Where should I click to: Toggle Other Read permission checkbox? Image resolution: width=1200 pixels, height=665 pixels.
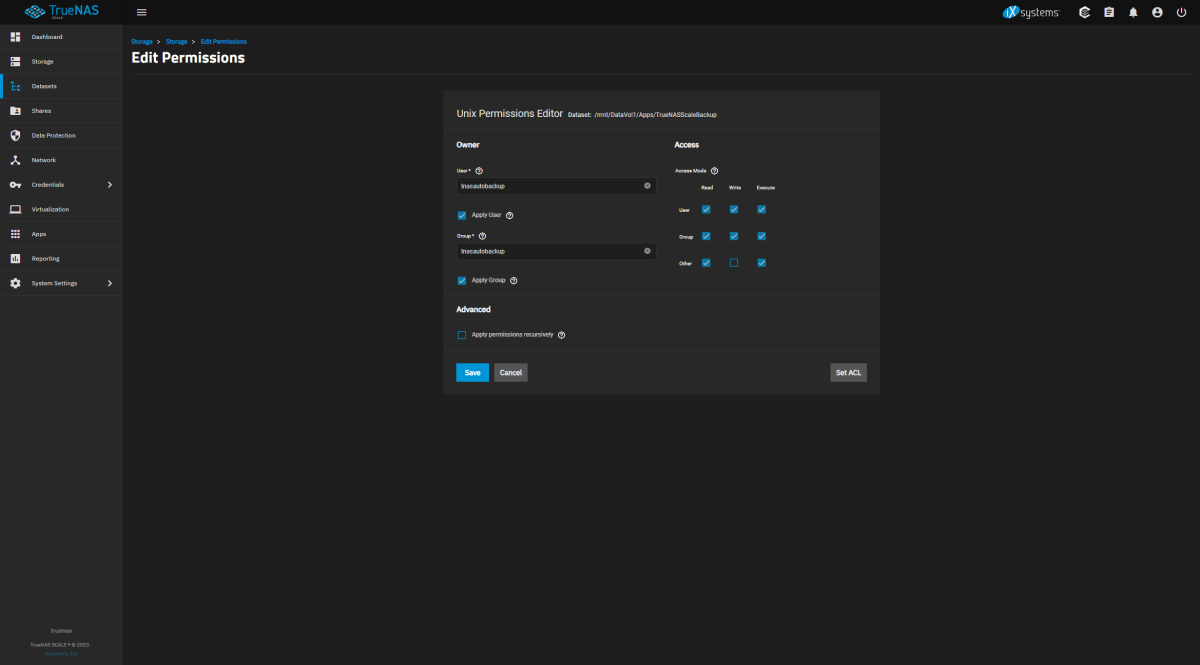[x=706, y=263]
